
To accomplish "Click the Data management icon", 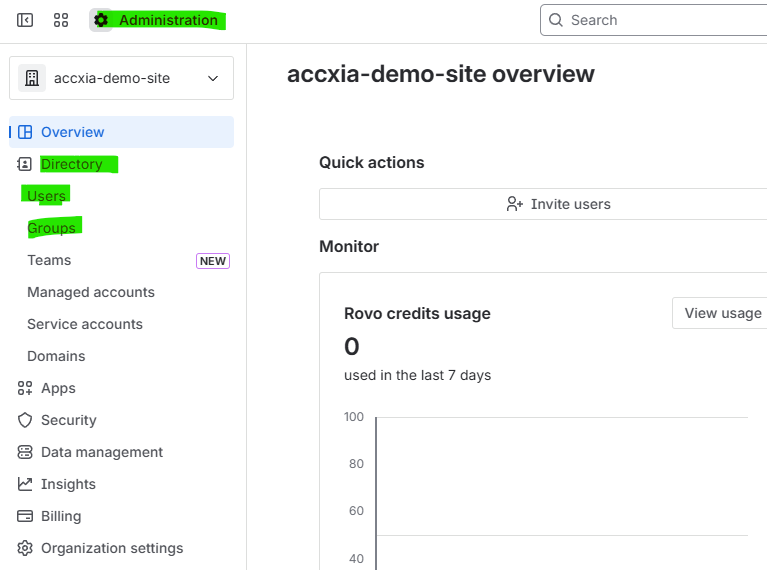I will (25, 452).
